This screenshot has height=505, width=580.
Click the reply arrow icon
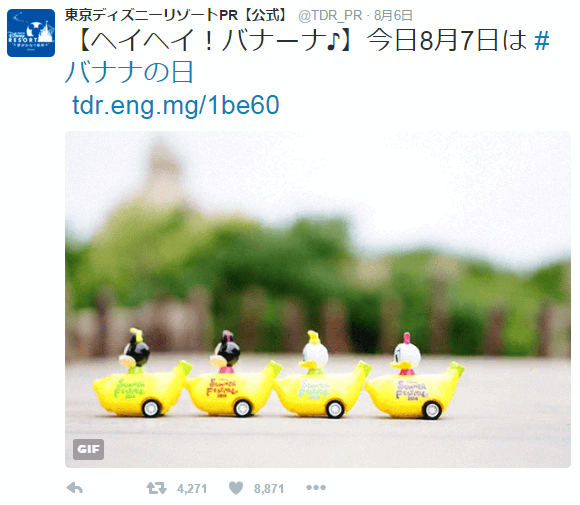tap(75, 488)
